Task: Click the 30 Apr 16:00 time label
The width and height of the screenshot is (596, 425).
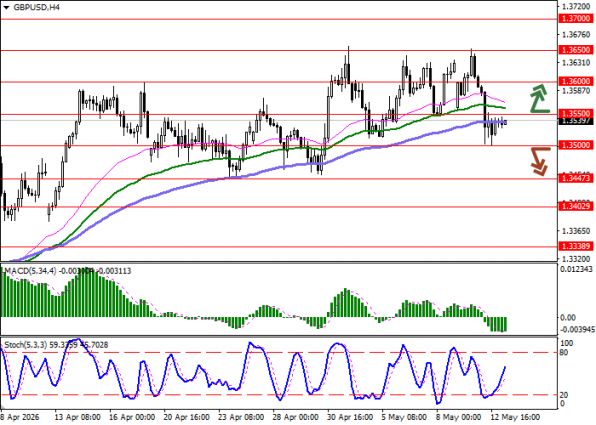Action: click(351, 417)
